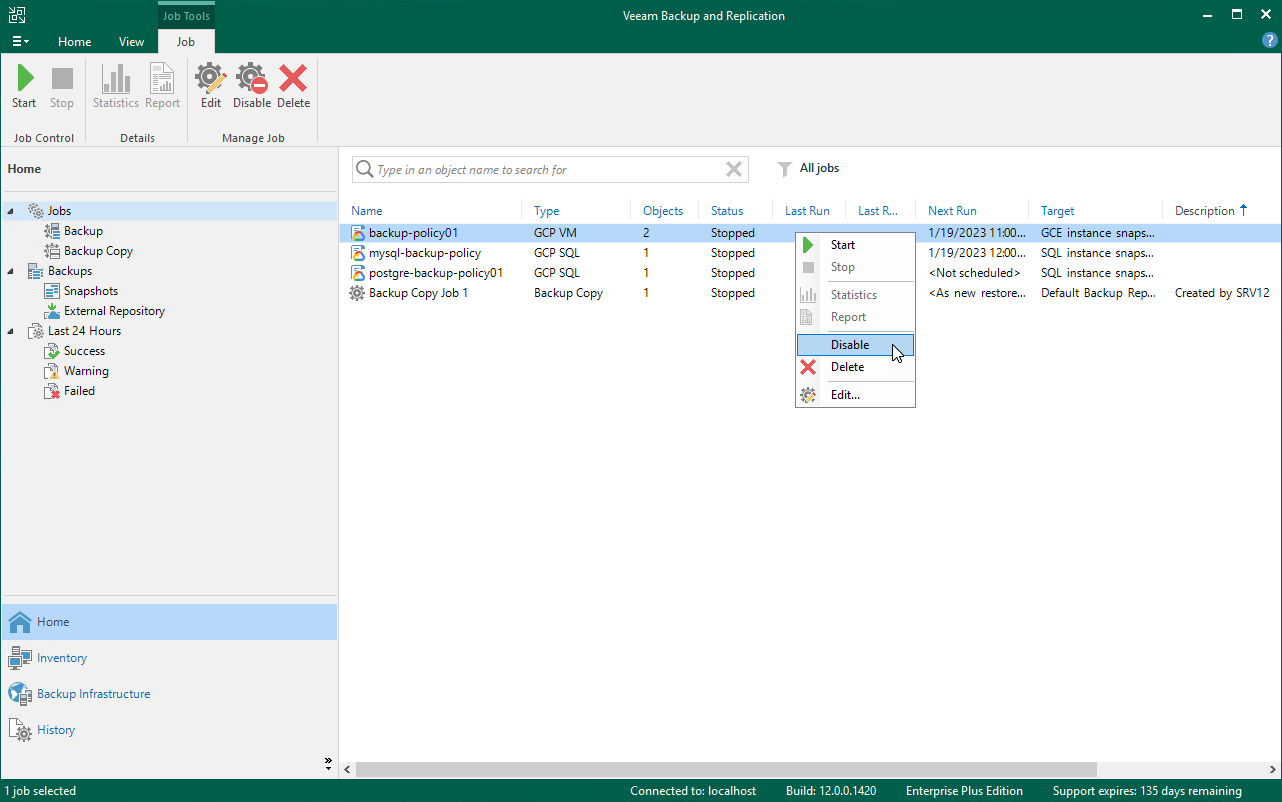The width and height of the screenshot is (1282, 802).
Task: Switch to the Home ribbon tab
Action: coord(75,42)
